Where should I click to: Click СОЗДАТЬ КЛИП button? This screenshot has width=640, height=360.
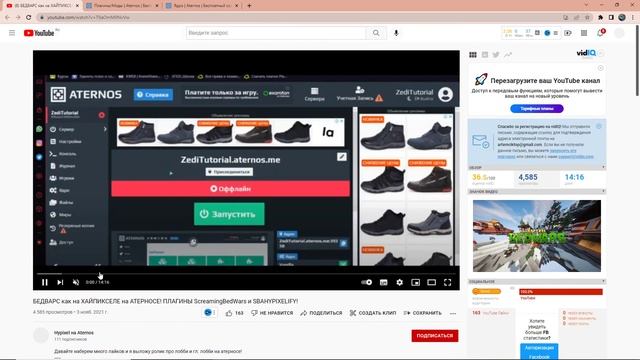pos(373,313)
